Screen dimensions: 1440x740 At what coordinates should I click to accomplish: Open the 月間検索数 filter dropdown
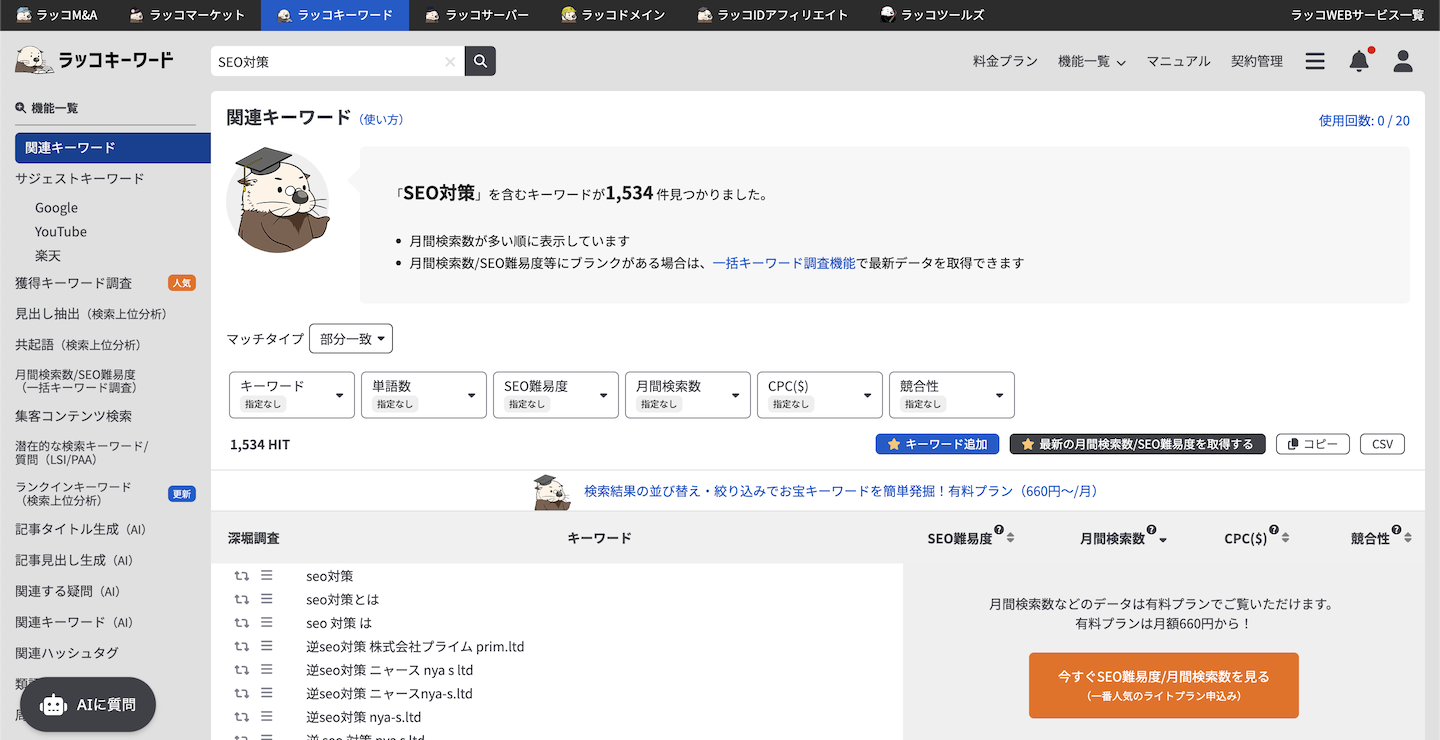coord(688,395)
